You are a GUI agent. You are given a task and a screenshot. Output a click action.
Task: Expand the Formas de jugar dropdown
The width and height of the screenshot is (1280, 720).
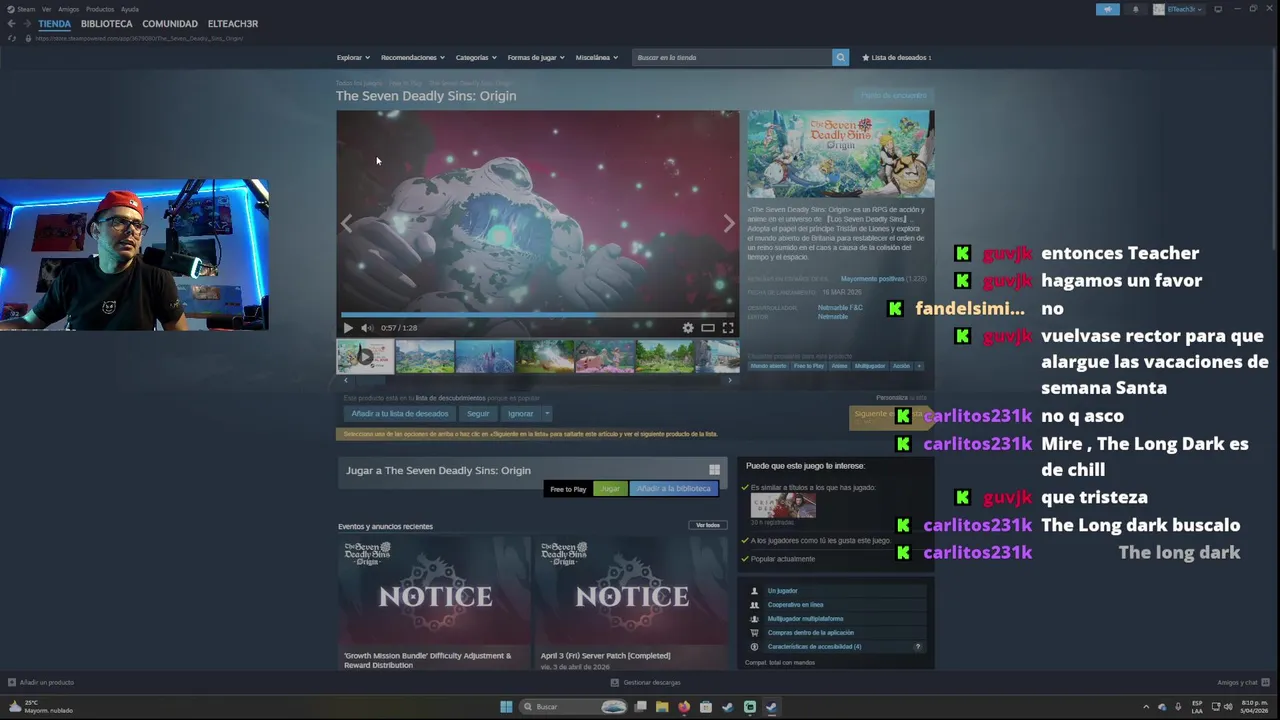click(536, 57)
